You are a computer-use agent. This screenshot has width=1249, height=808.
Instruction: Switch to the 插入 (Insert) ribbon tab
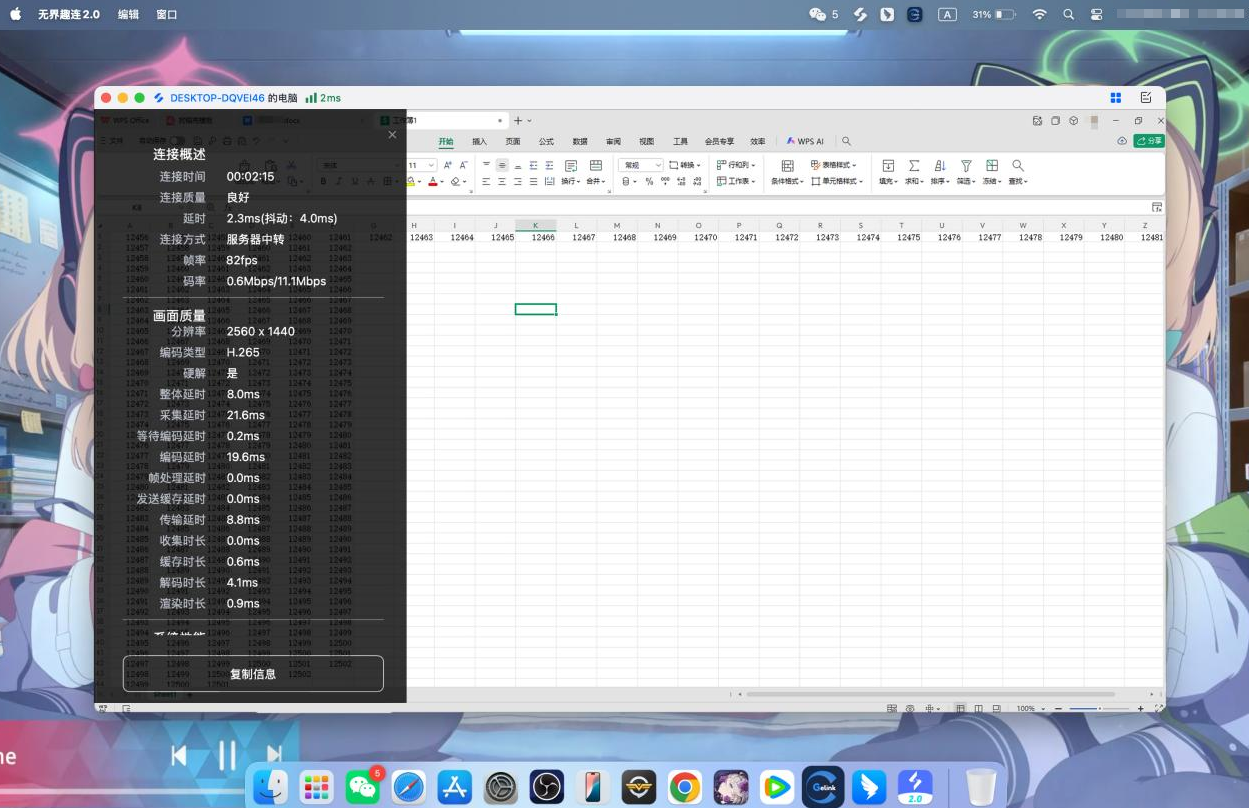tap(479, 142)
